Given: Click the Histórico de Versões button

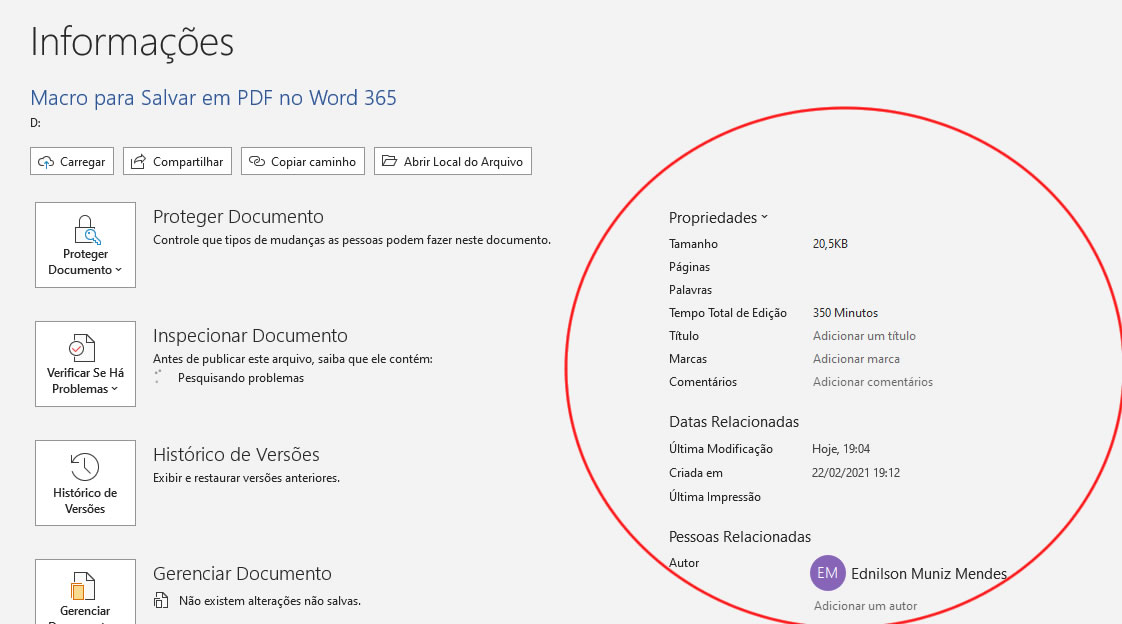Looking at the screenshot, I should point(85,483).
